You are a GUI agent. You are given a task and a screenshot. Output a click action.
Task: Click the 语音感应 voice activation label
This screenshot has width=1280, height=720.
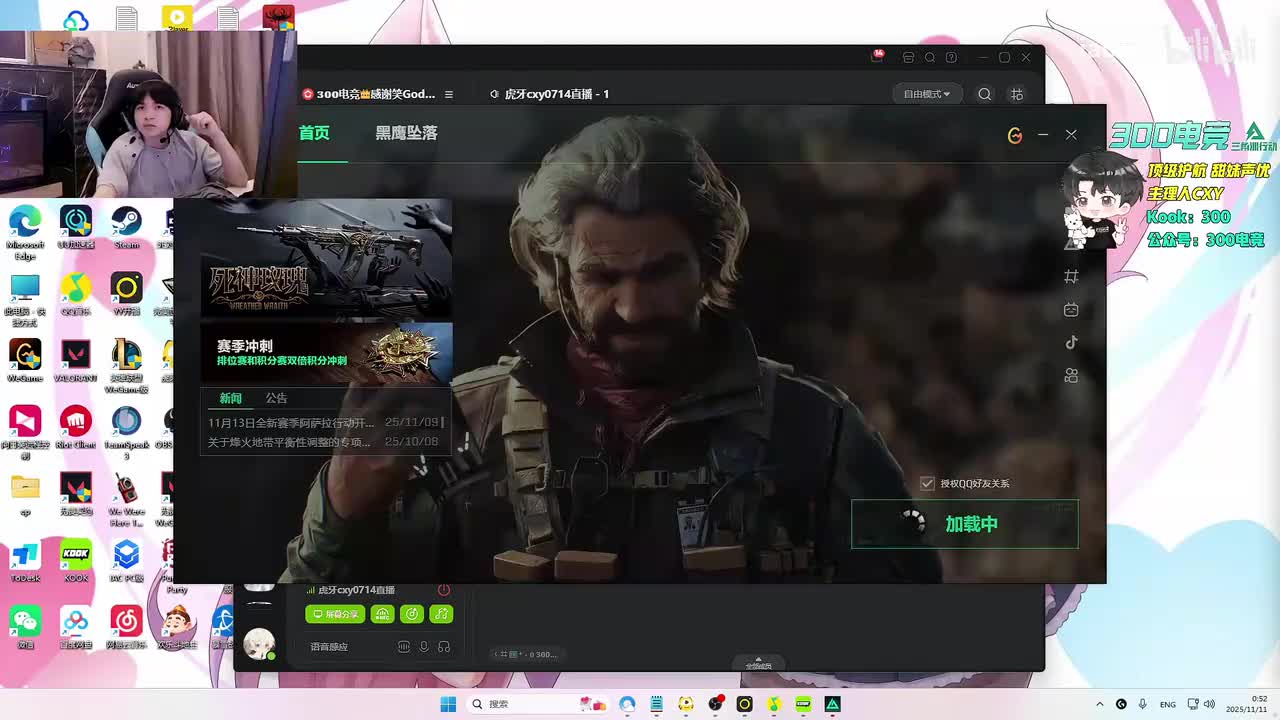329,647
